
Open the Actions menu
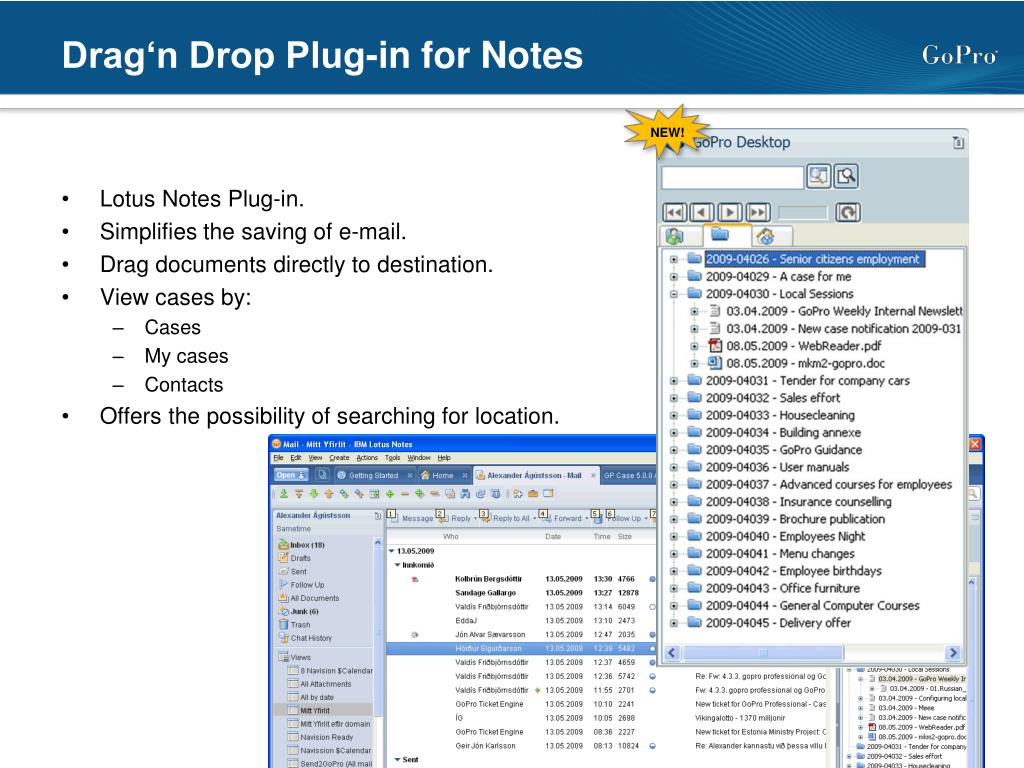367,458
